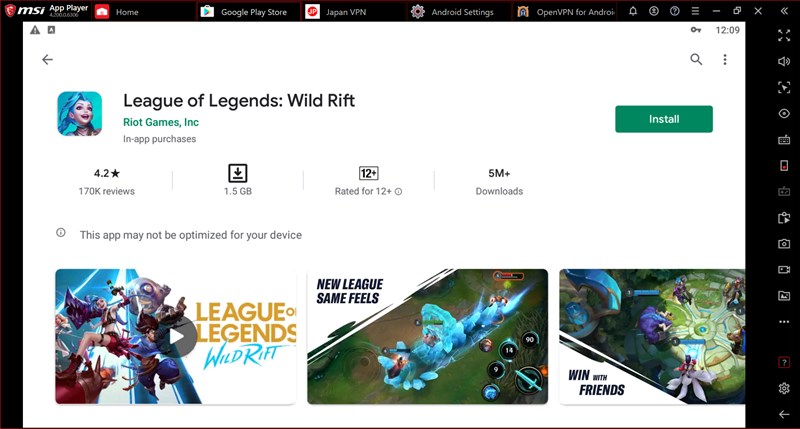The height and width of the screenshot is (429, 800).
Task: Open Riot Games, Inc developer page
Action: [x=161, y=122]
